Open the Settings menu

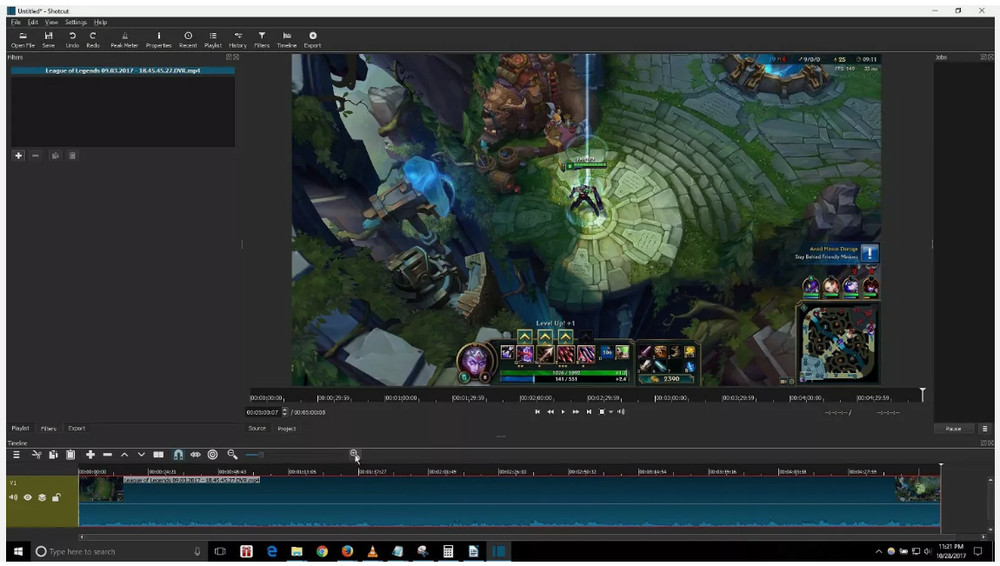tap(76, 22)
